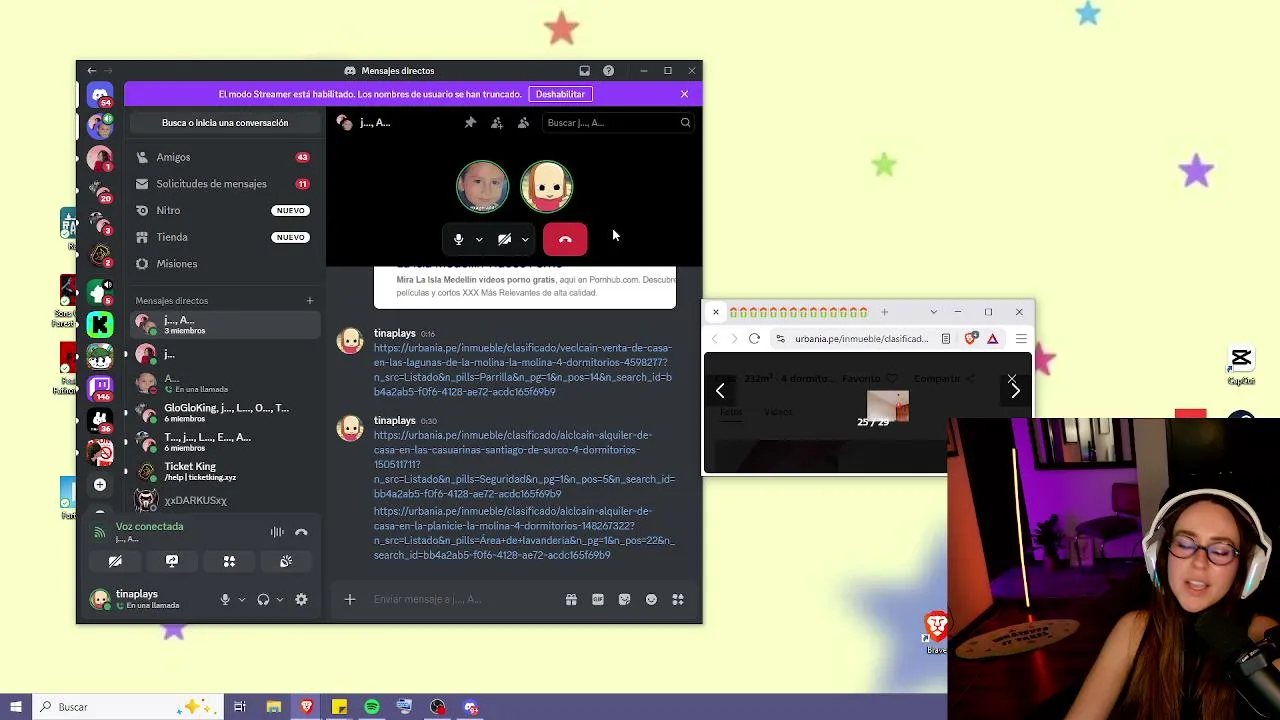Dismiss the Streamer mode banner

684,94
